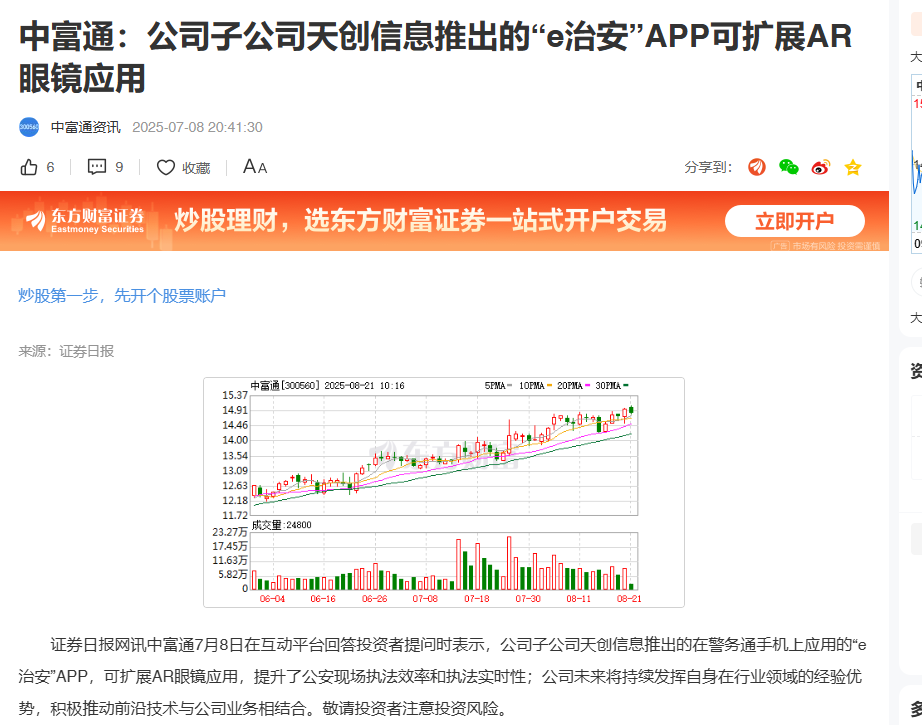
Task: Share to QZone star icon
Action: [x=853, y=168]
